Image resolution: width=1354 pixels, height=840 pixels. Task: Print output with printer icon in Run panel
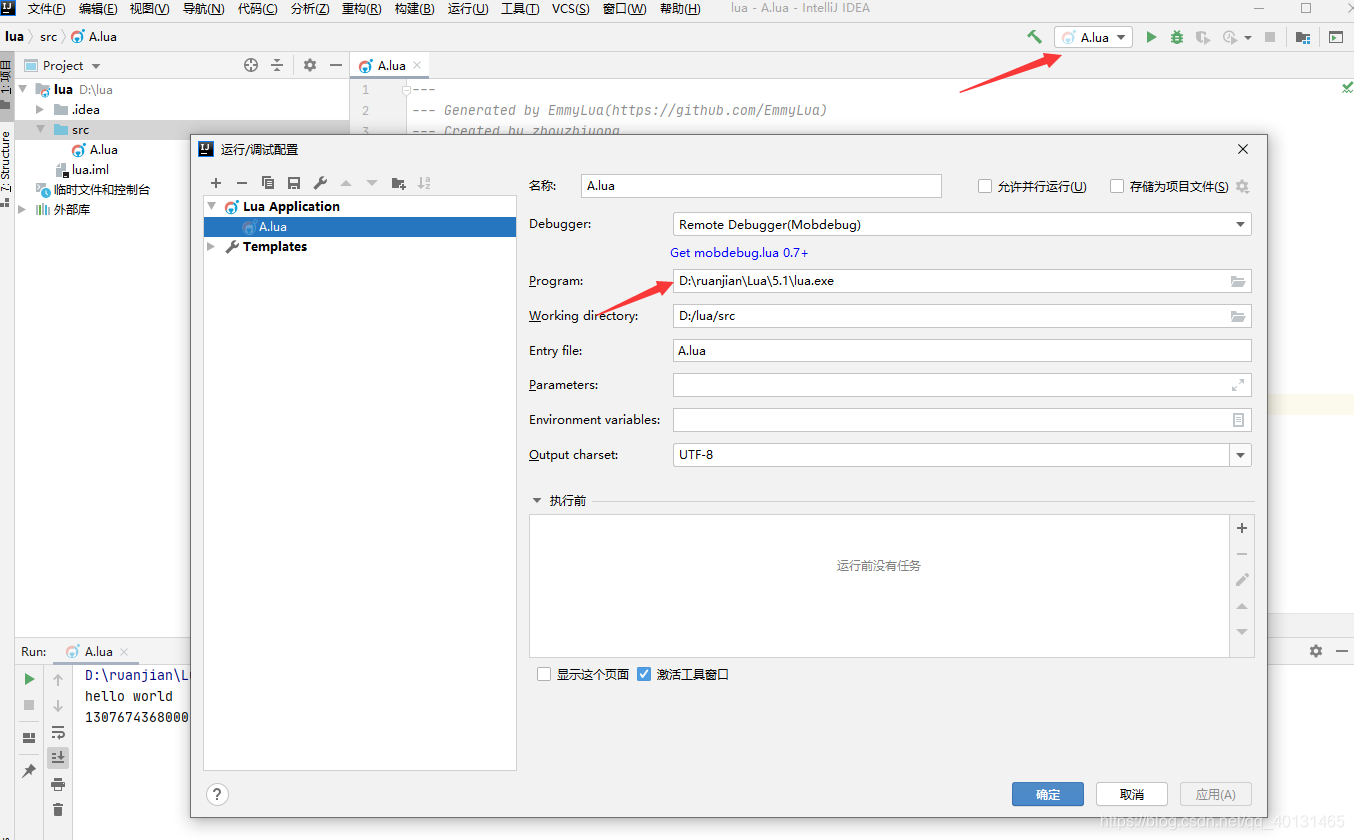tap(58, 784)
